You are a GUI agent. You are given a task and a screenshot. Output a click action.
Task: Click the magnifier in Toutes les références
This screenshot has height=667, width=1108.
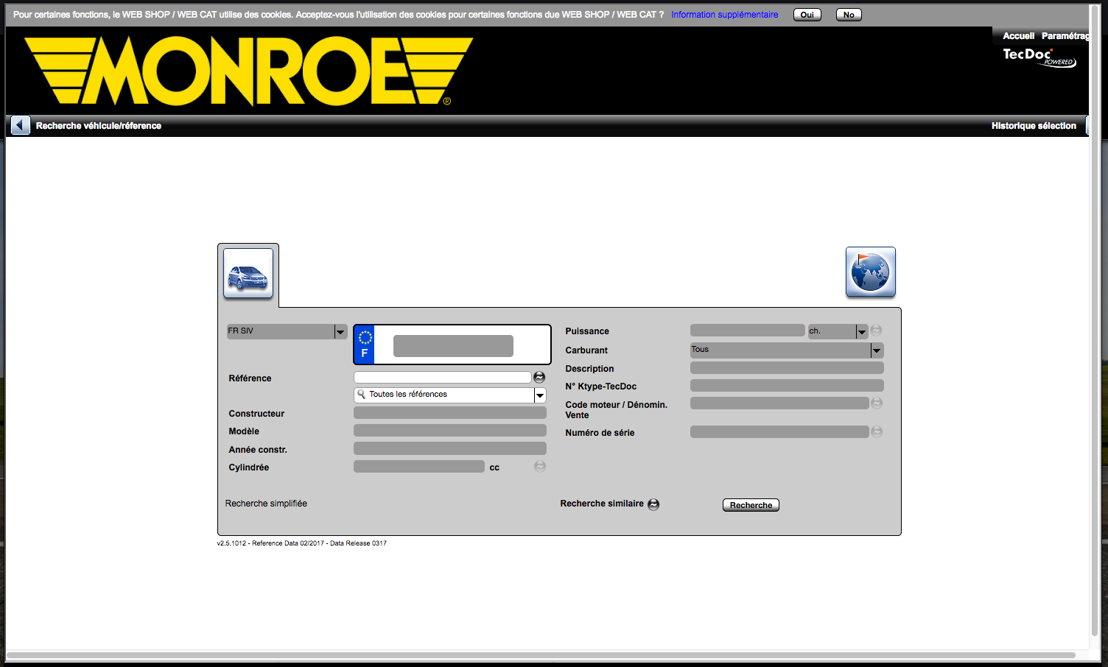(x=361, y=394)
